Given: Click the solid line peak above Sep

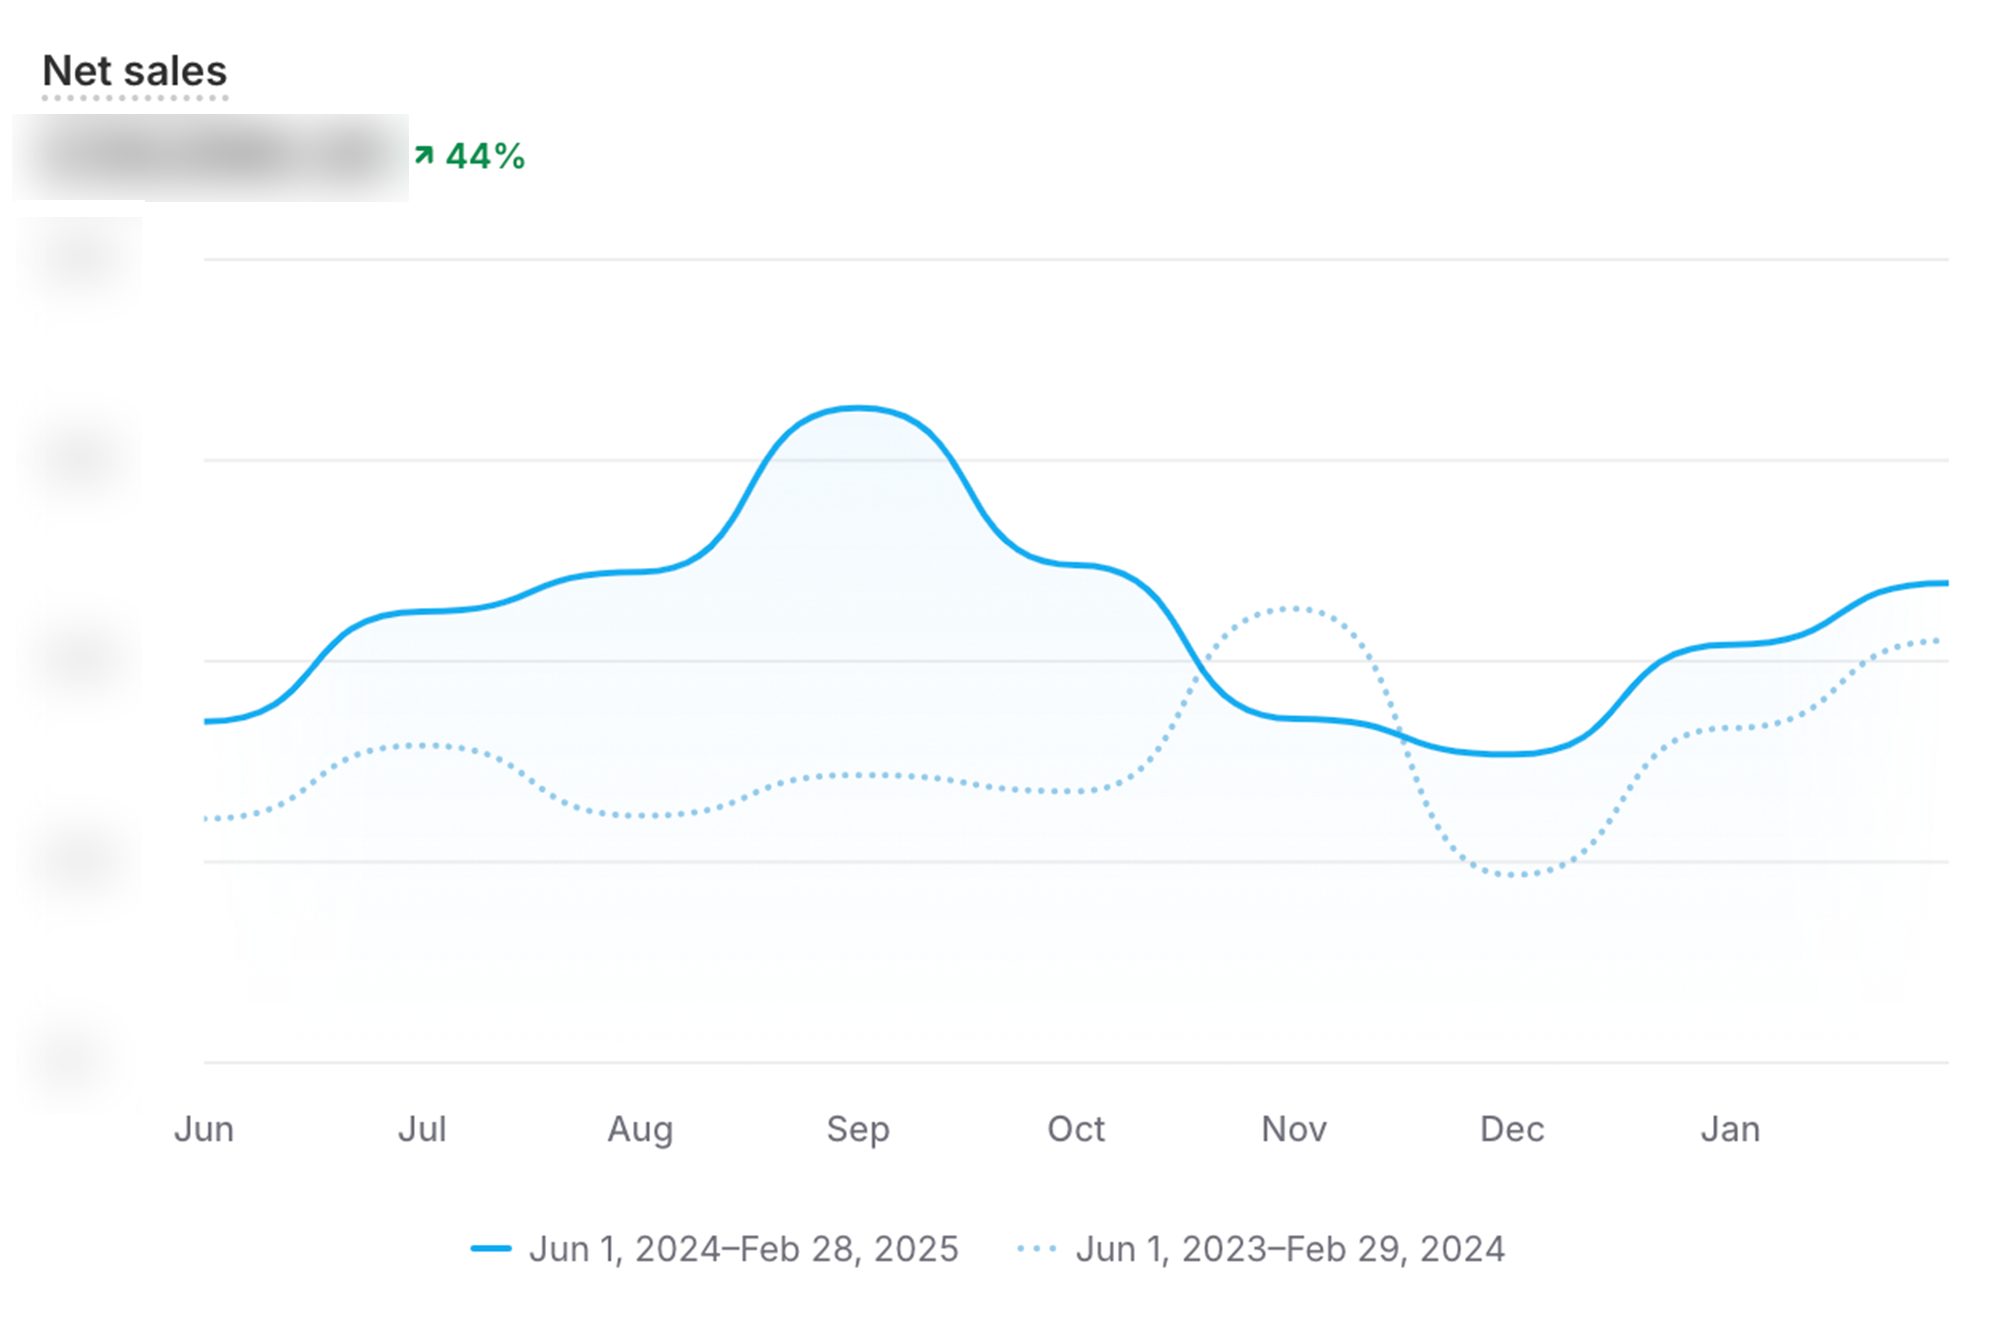Looking at the screenshot, I should tap(858, 408).
